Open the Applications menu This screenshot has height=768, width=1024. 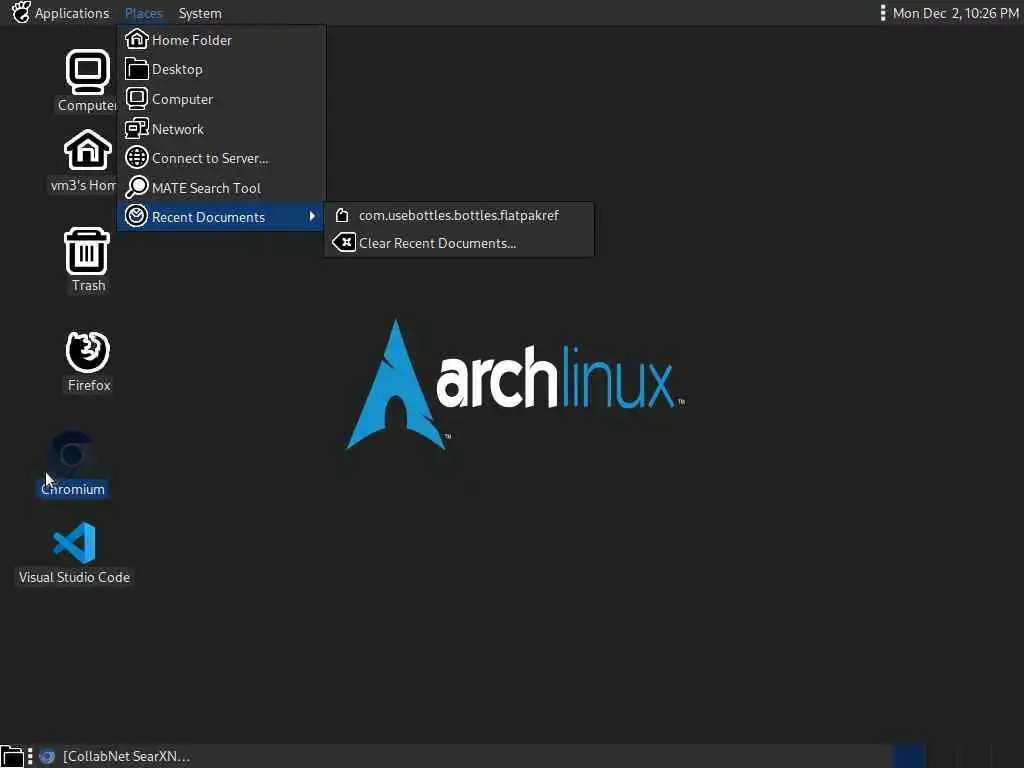72,13
